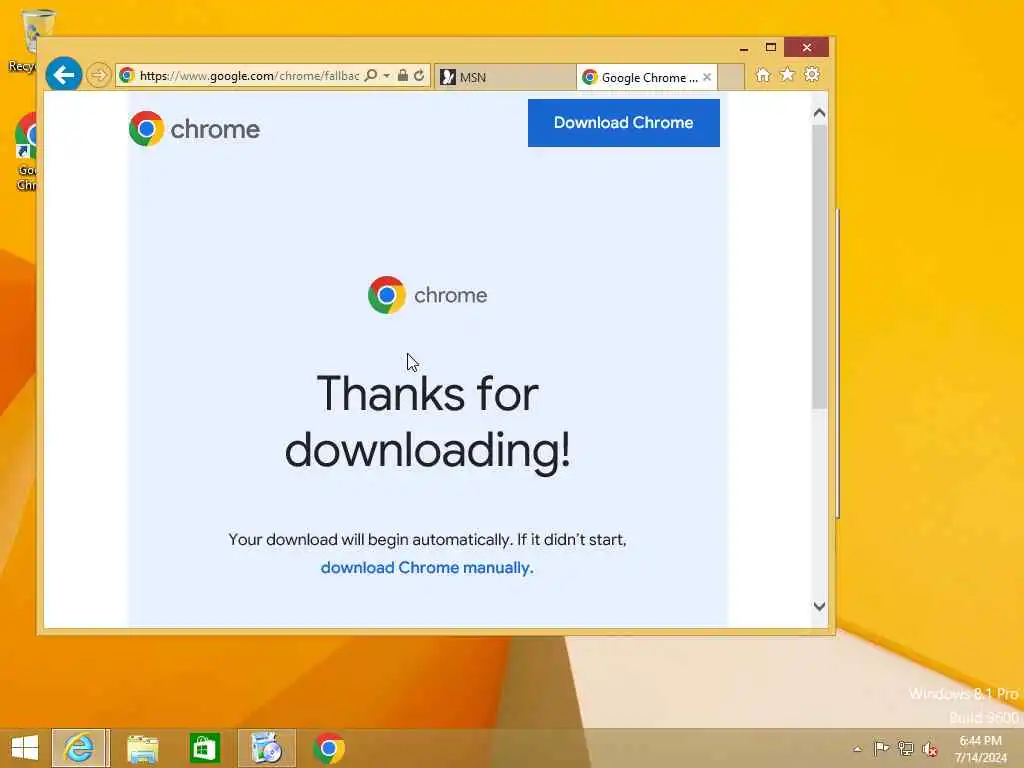Select the Google Chrome tab
This screenshot has width=1024, height=768.
coord(647,77)
